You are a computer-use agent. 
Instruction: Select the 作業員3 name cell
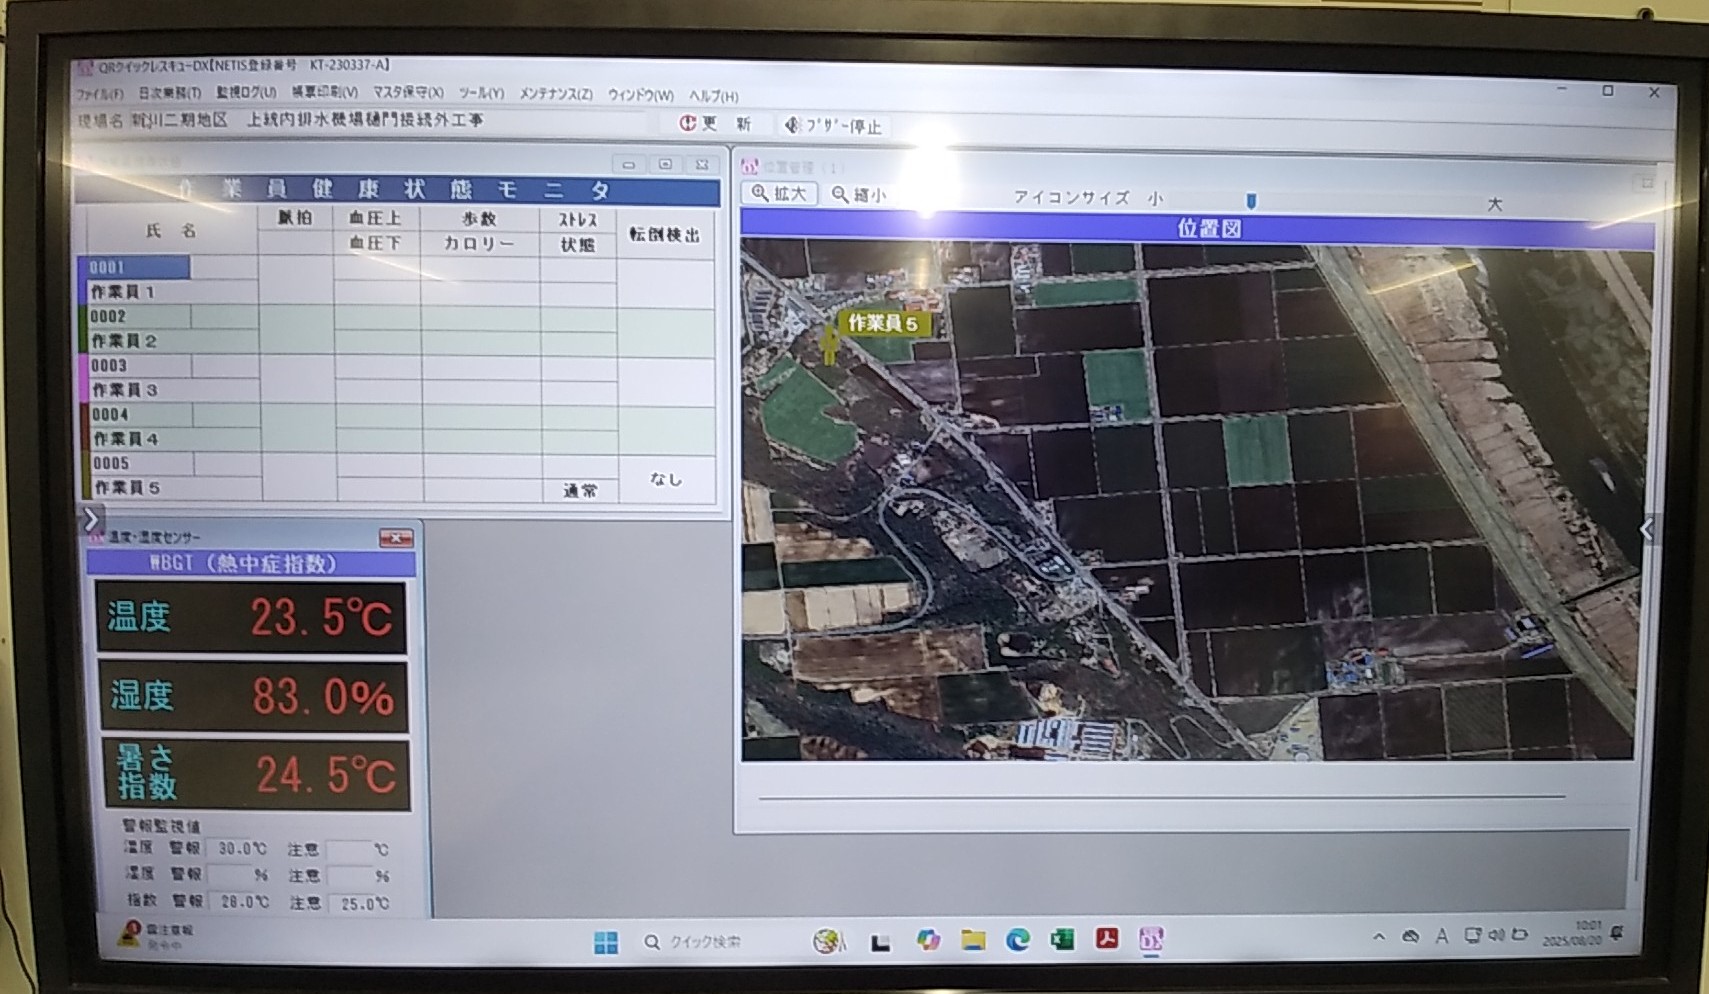170,390
